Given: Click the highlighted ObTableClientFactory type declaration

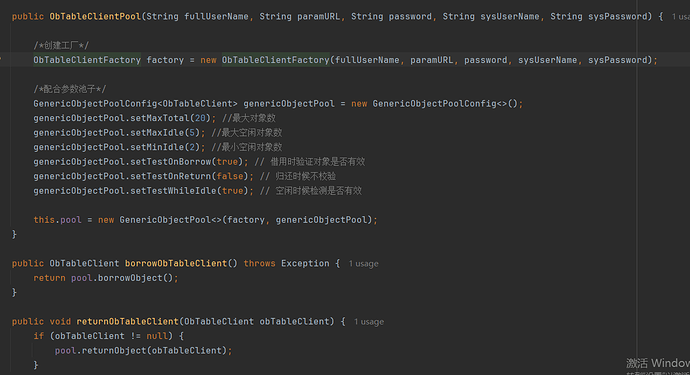Looking at the screenshot, I should coord(87,60).
